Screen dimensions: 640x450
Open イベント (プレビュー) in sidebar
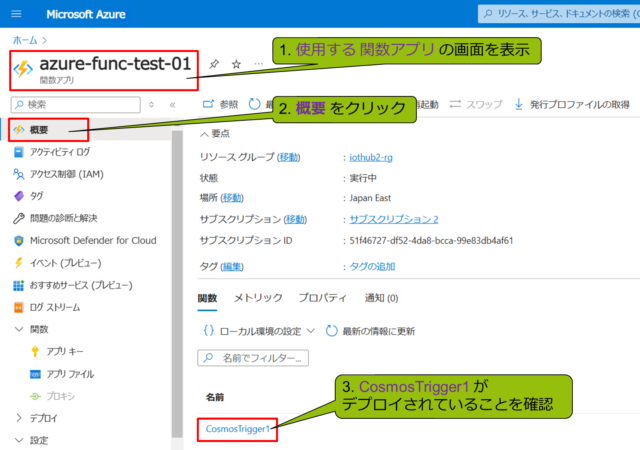pyautogui.click(x=57, y=263)
